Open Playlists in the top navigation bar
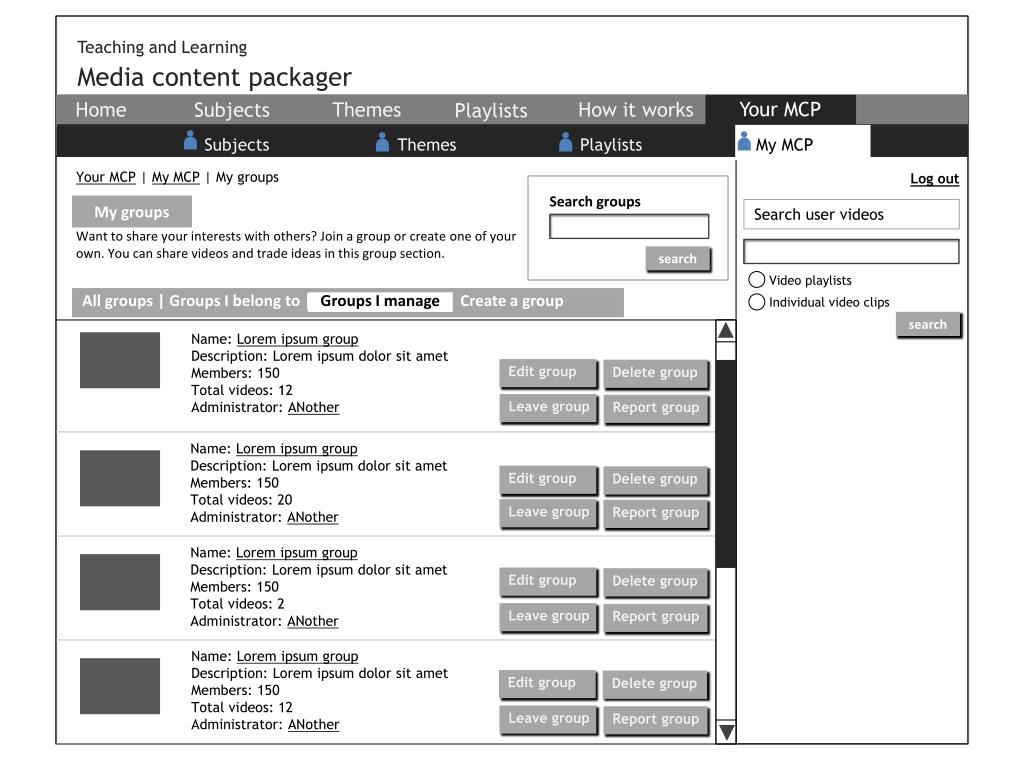The image size is (1024, 768). [490, 110]
